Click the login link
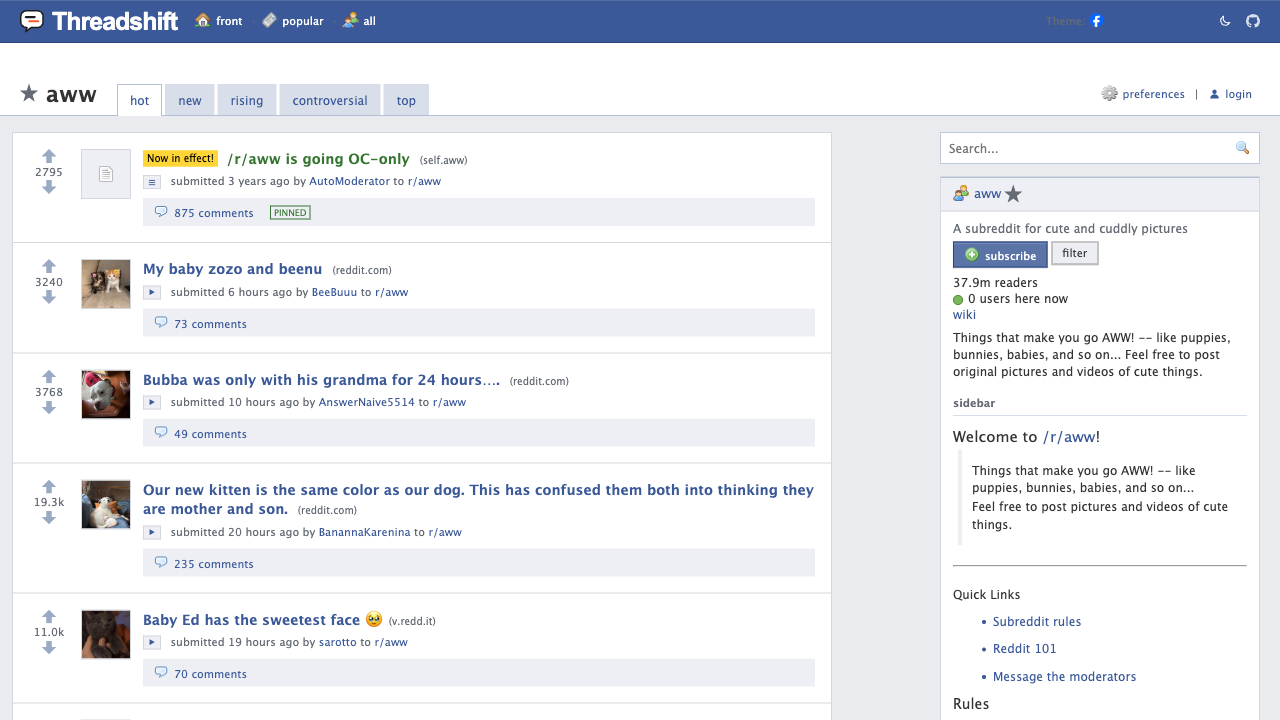 pyautogui.click(x=1230, y=94)
